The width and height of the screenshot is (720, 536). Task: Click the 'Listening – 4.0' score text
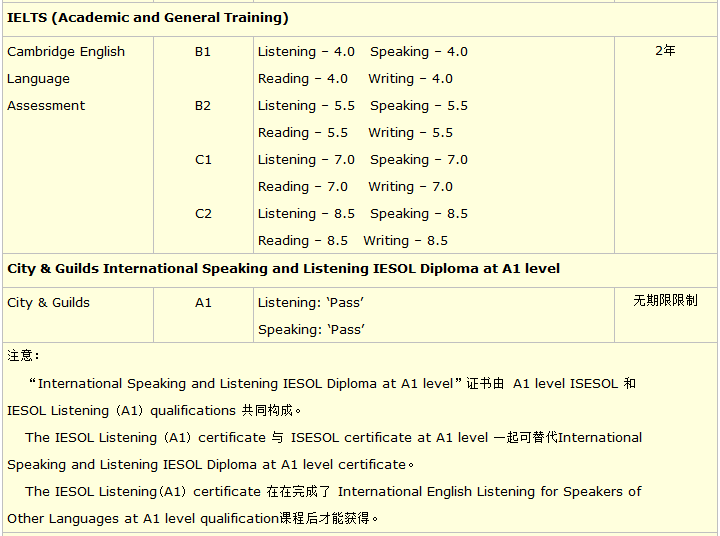(306, 52)
